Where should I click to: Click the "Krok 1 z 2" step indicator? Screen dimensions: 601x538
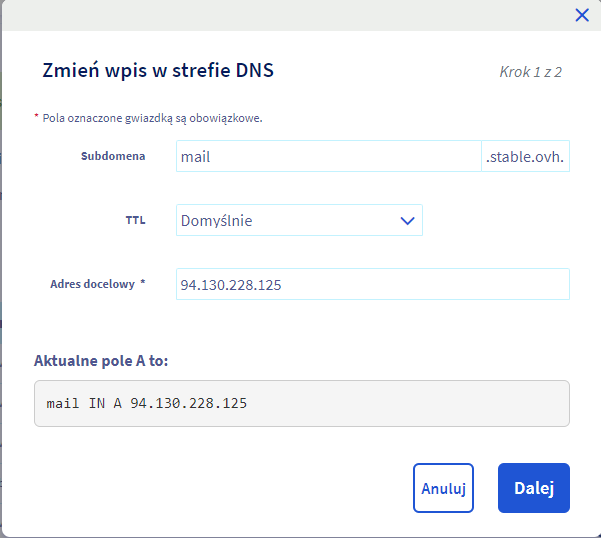pyautogui.click(x=530, y=72)
